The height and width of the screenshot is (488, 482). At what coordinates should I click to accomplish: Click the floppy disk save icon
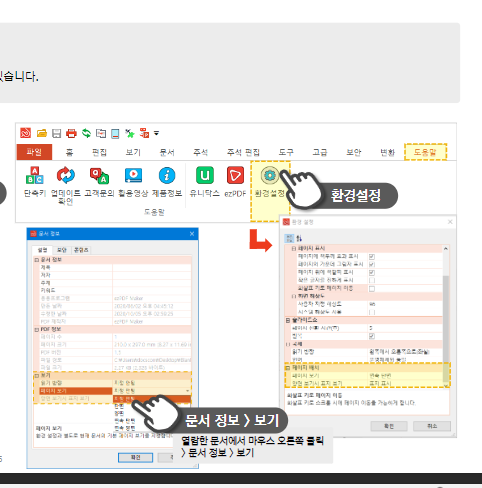click(x=57, y=133)
